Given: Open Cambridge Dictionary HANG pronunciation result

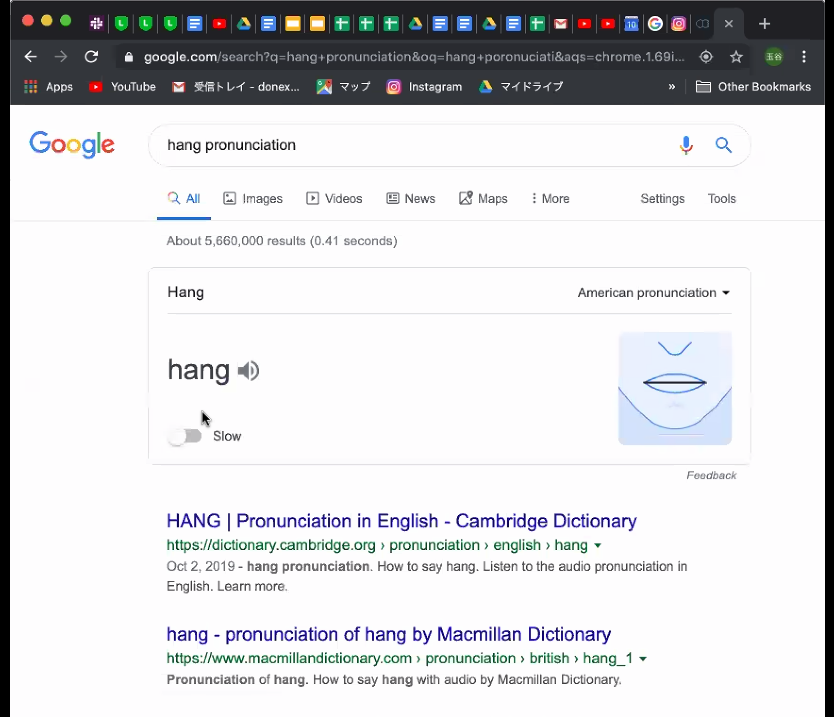Looking at the screenshot, I should click(402, 521).
